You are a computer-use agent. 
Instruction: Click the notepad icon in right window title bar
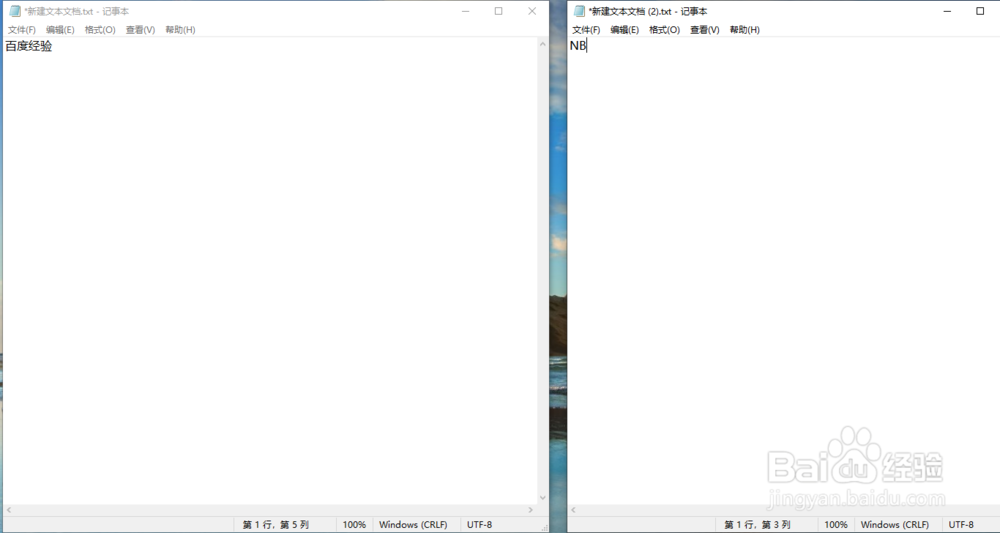tap(579, 11)
